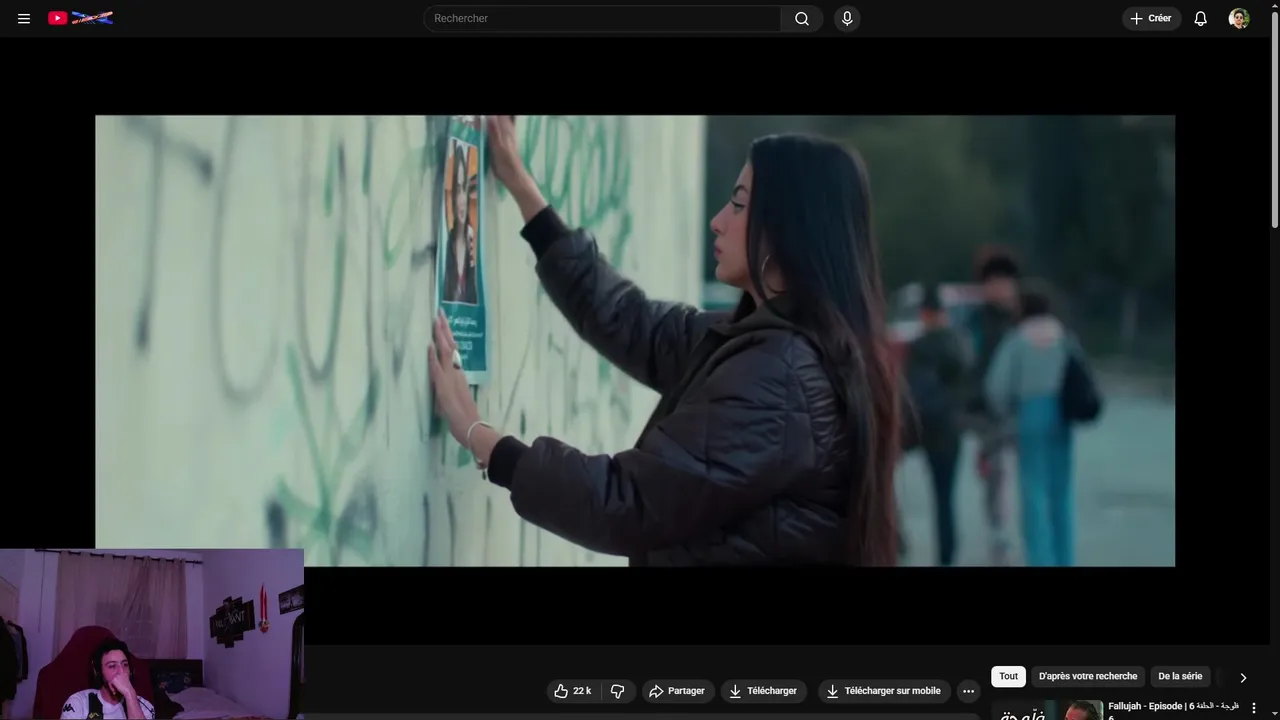Open the hamburger guide menu
1280x720 pixels.
[x=24, y=18]
